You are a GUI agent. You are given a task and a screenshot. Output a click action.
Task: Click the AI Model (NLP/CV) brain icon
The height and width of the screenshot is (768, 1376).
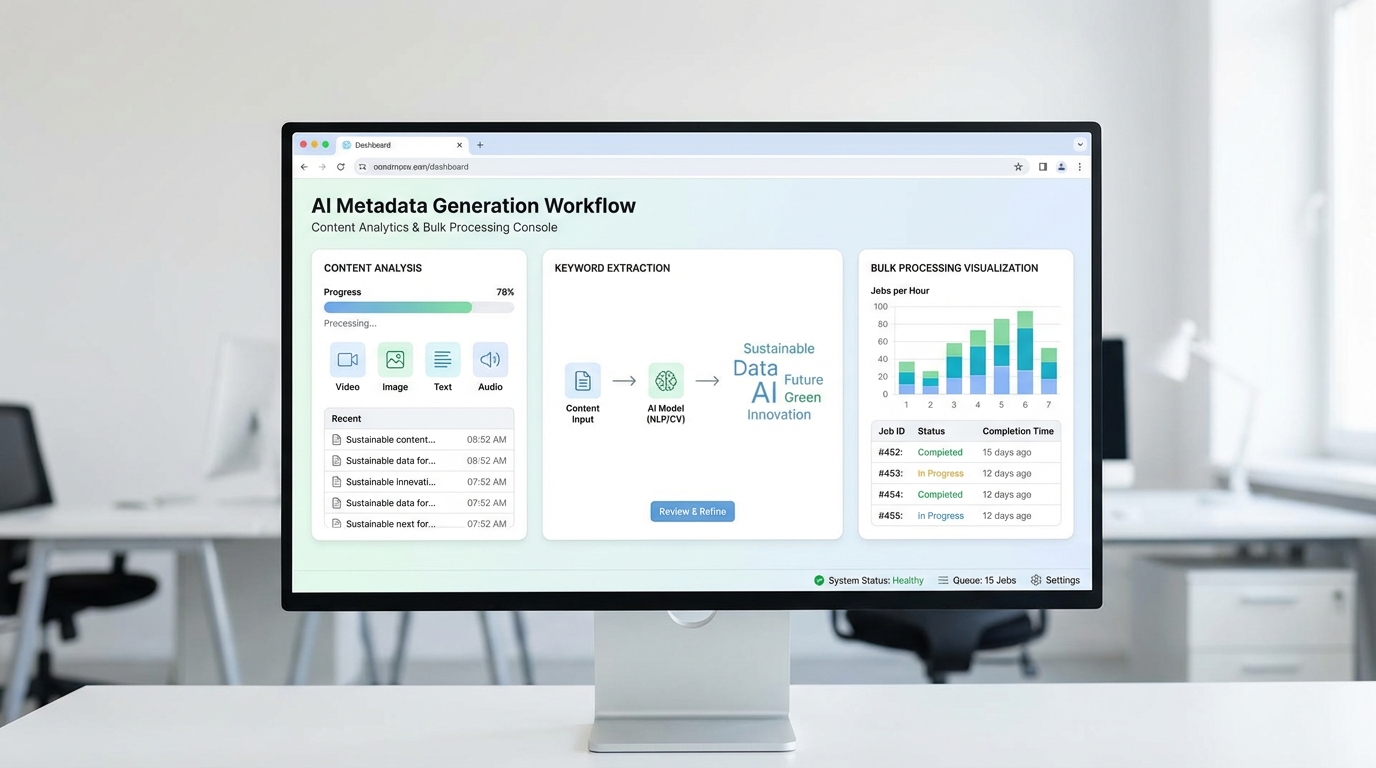click(x=665, y=381)
